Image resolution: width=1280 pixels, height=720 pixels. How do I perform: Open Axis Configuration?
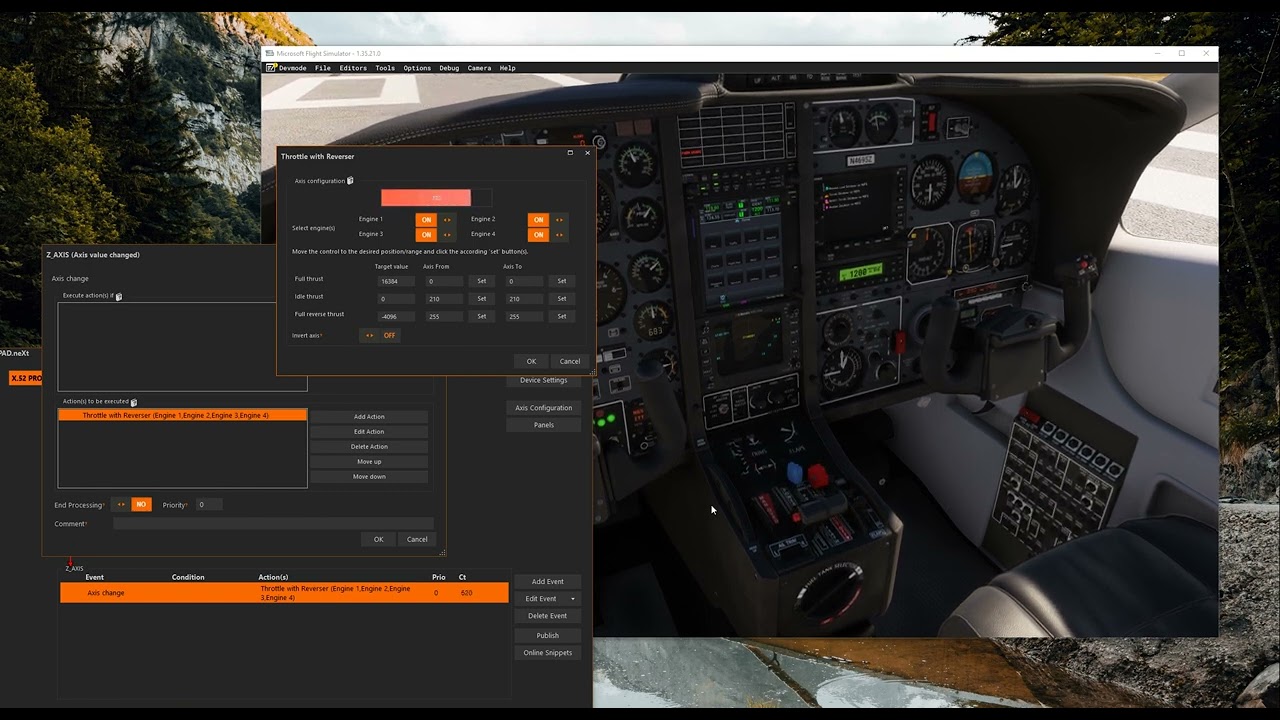click(x=544, y=408)
